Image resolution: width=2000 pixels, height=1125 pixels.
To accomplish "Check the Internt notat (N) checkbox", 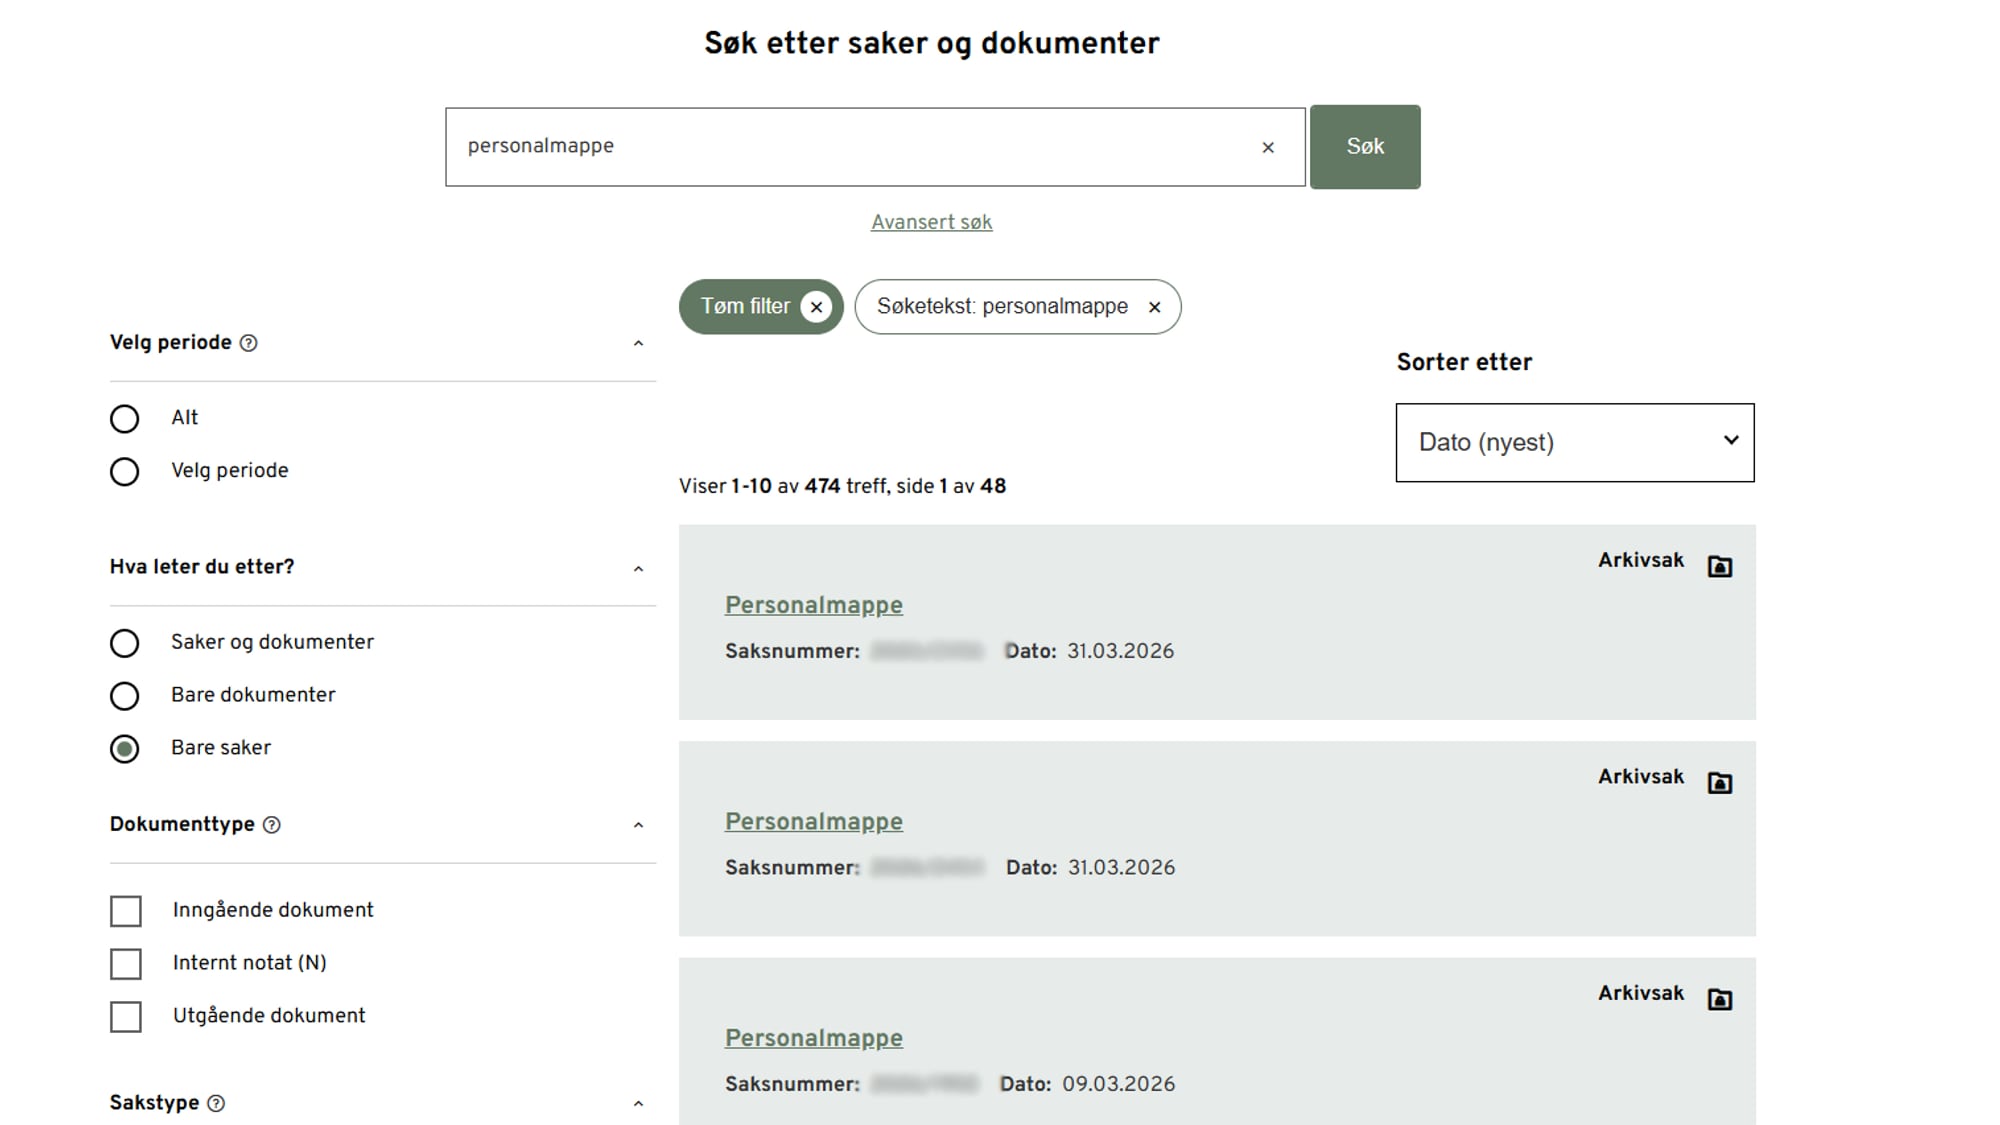I will click(126, 964).
